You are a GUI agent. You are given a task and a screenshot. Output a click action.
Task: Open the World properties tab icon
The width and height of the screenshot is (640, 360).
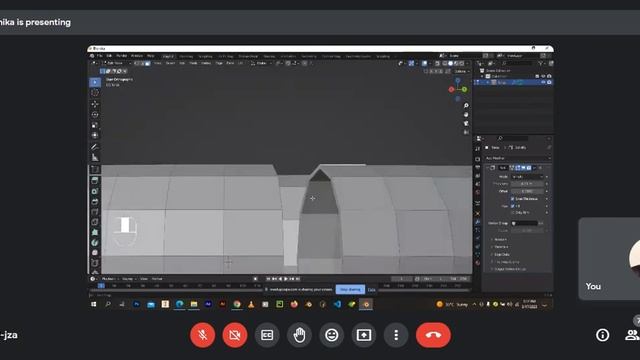point(478,192)
